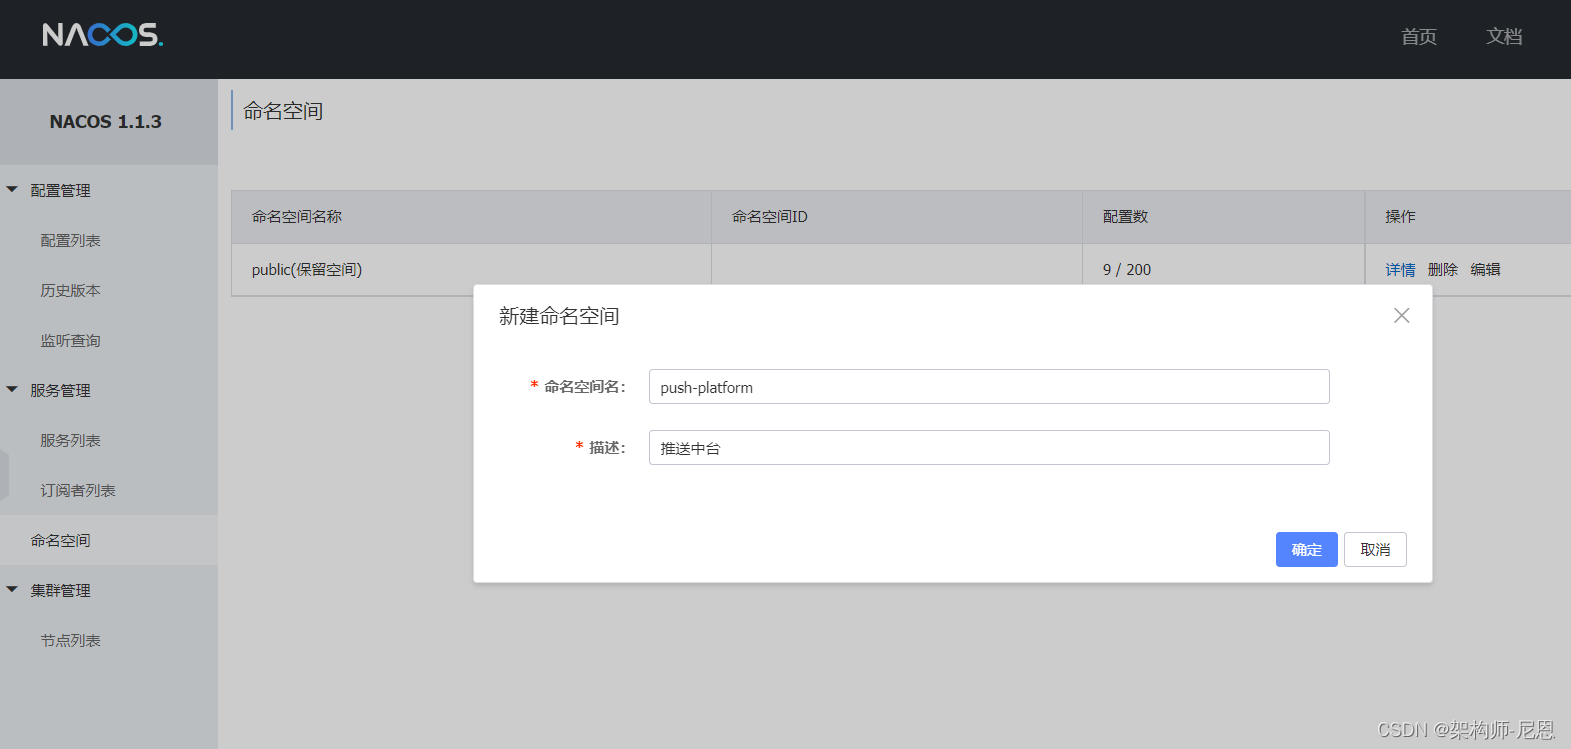Screen dimensions: 1571x749
Task: Focus the 描述 input field
Action: point(989,448)
